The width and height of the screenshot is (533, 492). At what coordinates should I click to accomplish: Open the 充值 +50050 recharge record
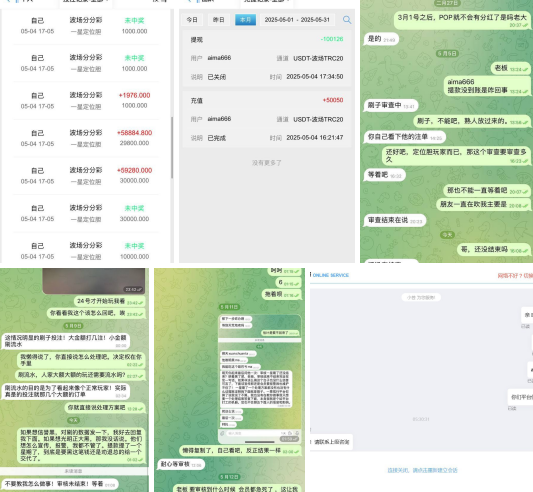(x=267, y=119)
